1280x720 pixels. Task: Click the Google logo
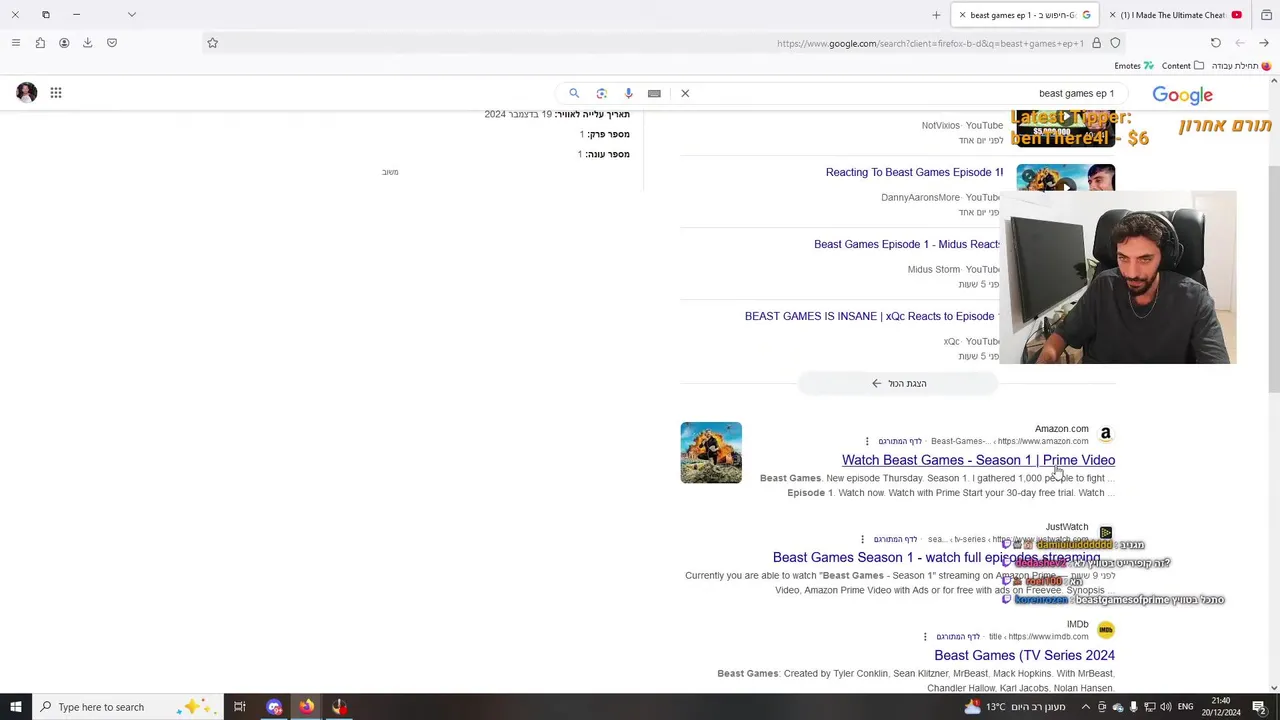[1182, 95]
